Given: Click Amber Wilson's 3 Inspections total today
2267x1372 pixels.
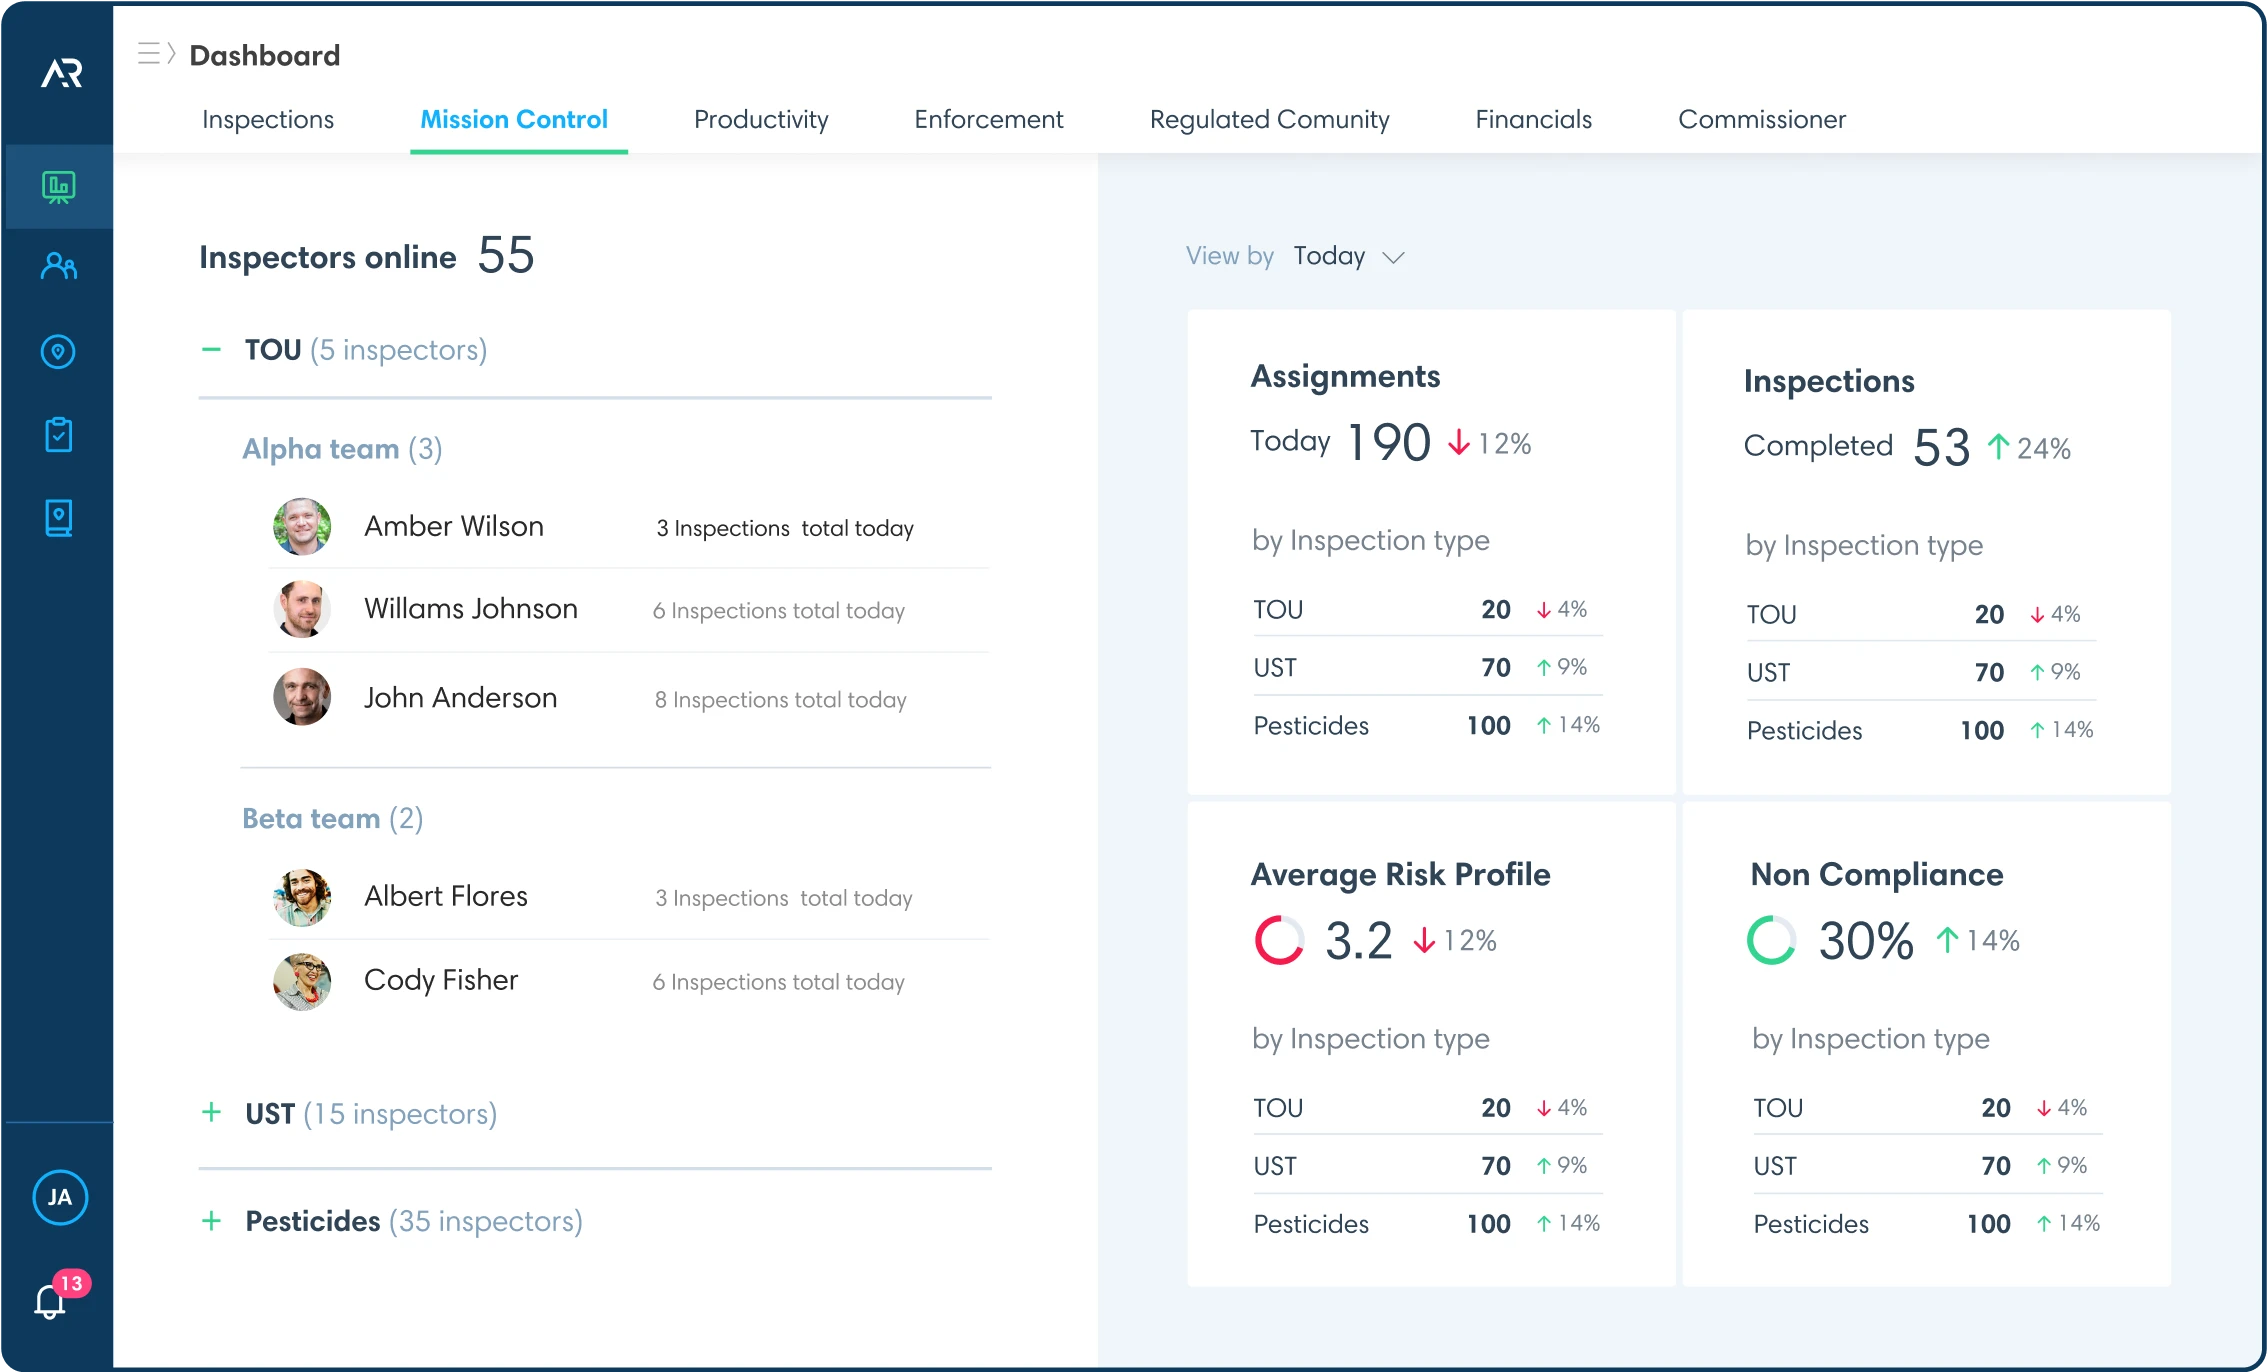Looking at the screenshot, I should tap(785, 528).
